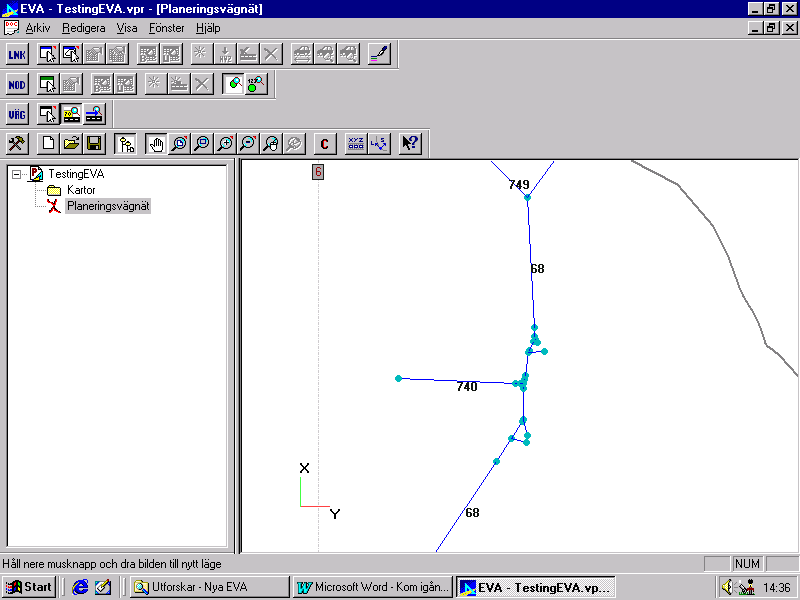
Task: Click the road label 740 on the map
Action: pos(467,387)
